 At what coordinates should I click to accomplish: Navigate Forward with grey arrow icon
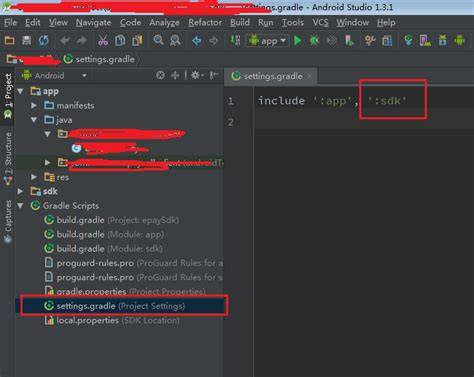pos(214,41)
